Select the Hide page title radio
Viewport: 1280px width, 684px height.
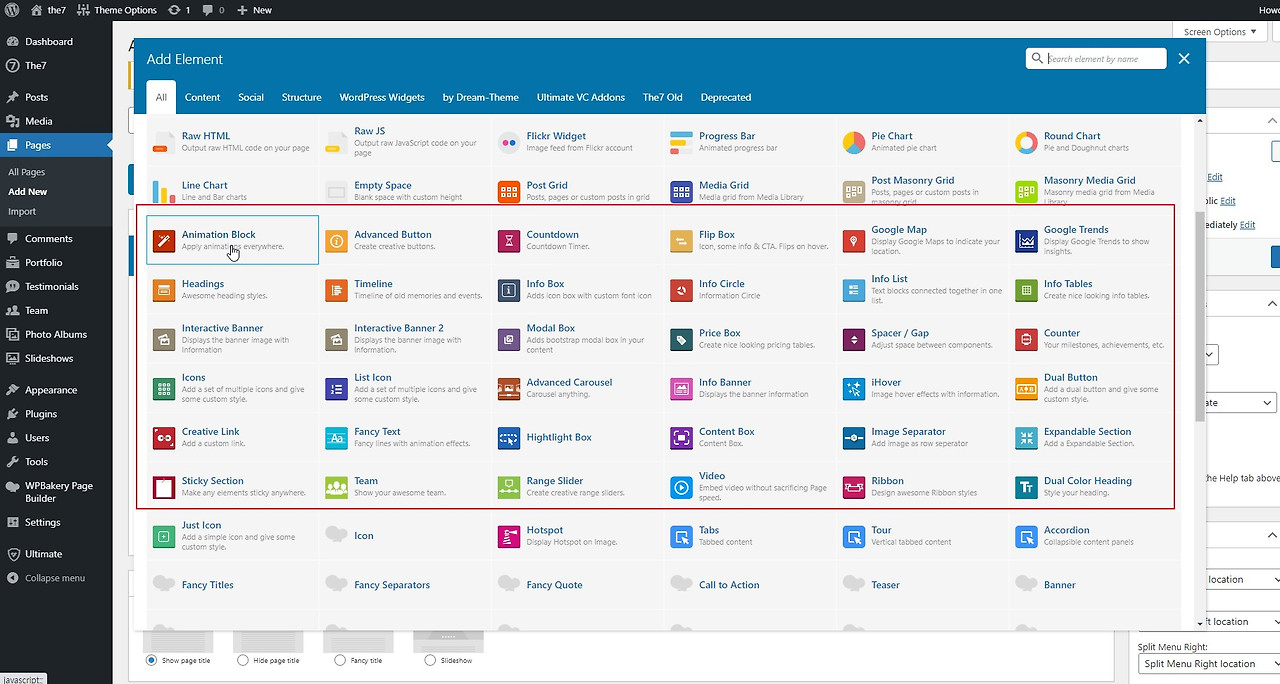(243, 660)
